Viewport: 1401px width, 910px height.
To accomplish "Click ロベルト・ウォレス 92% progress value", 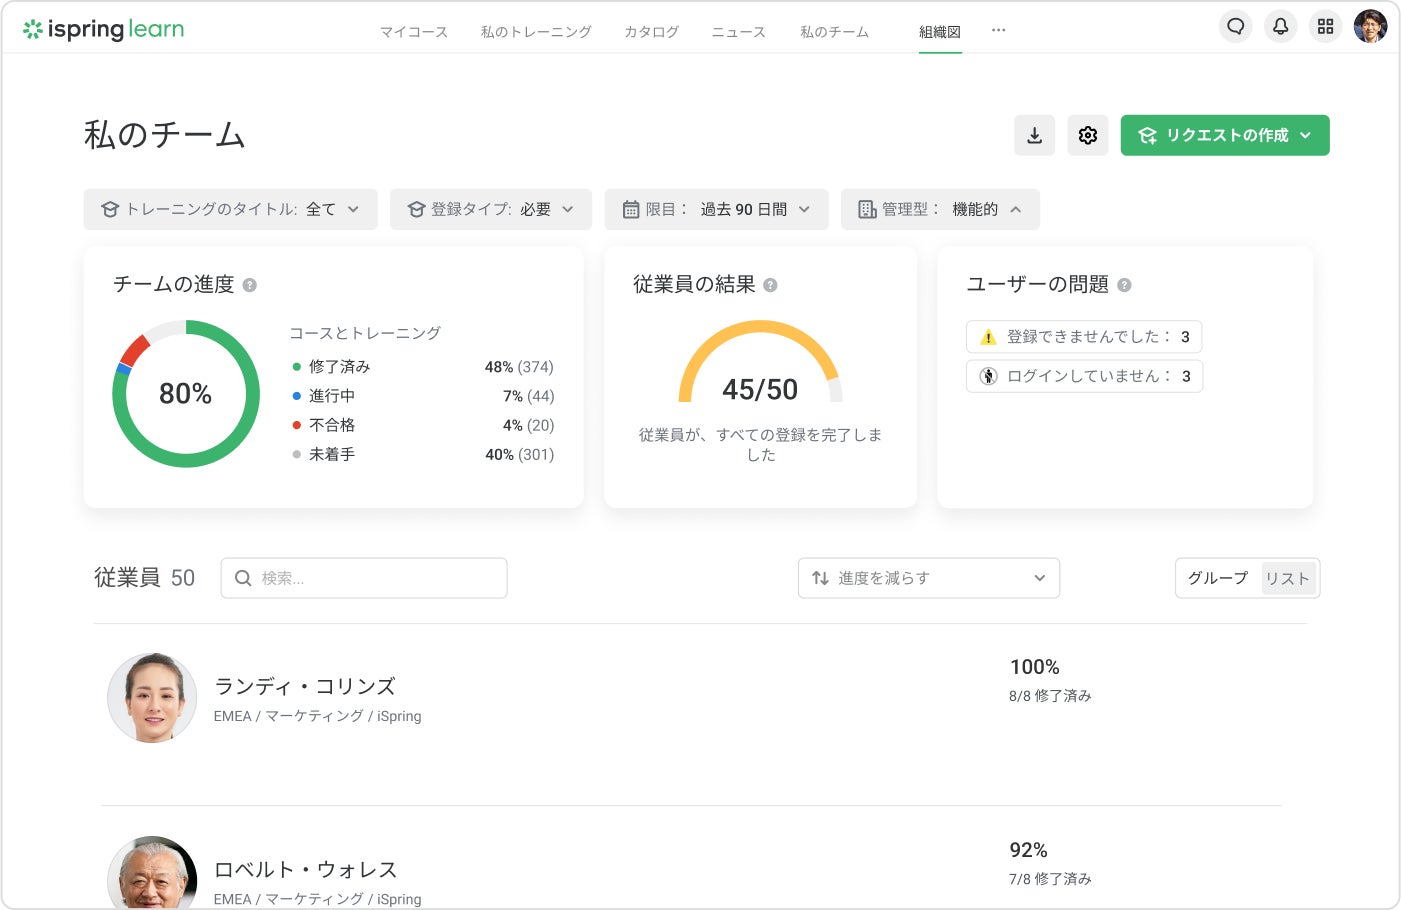I will point(1028,850).
